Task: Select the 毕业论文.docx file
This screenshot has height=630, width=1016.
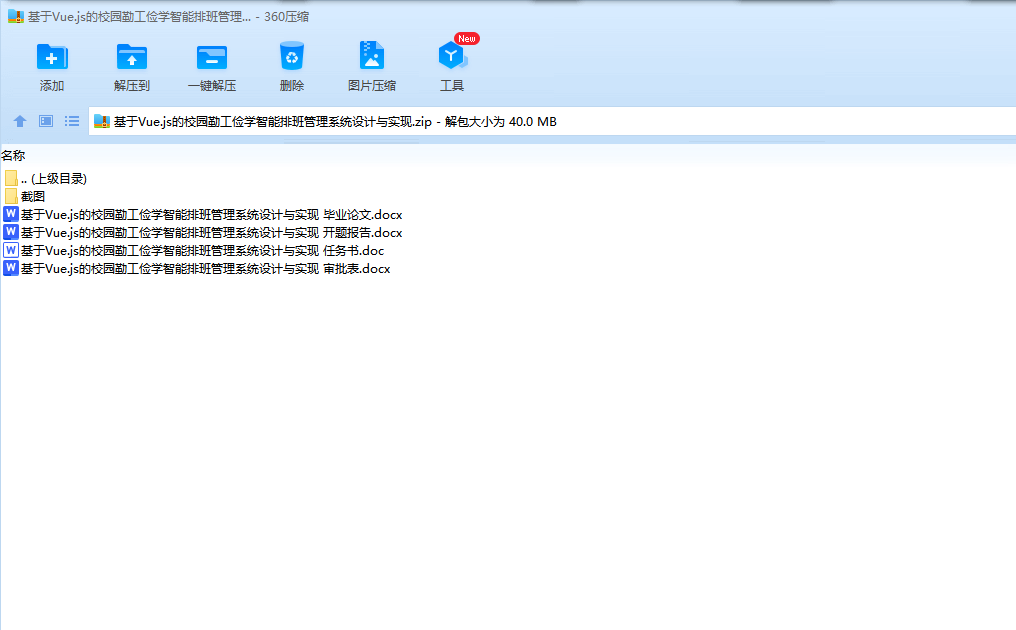Action: click(x=203, y=215)
